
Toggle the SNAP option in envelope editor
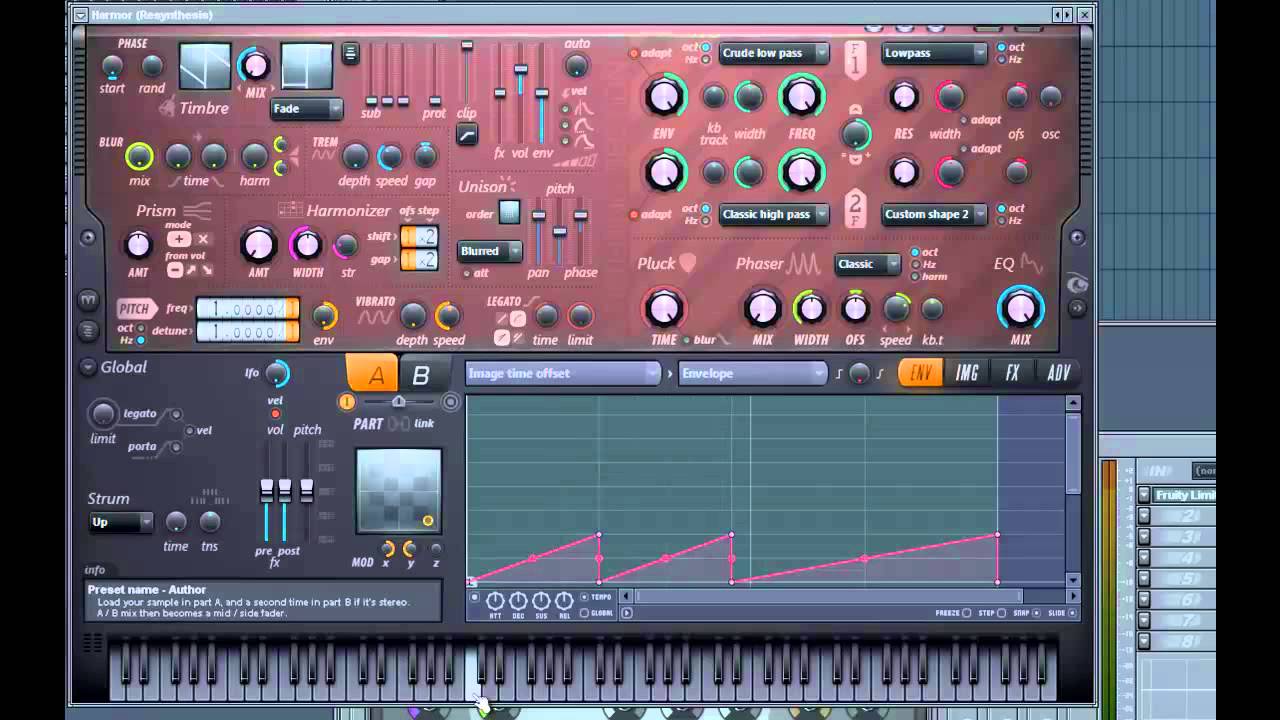(1036, 613)
